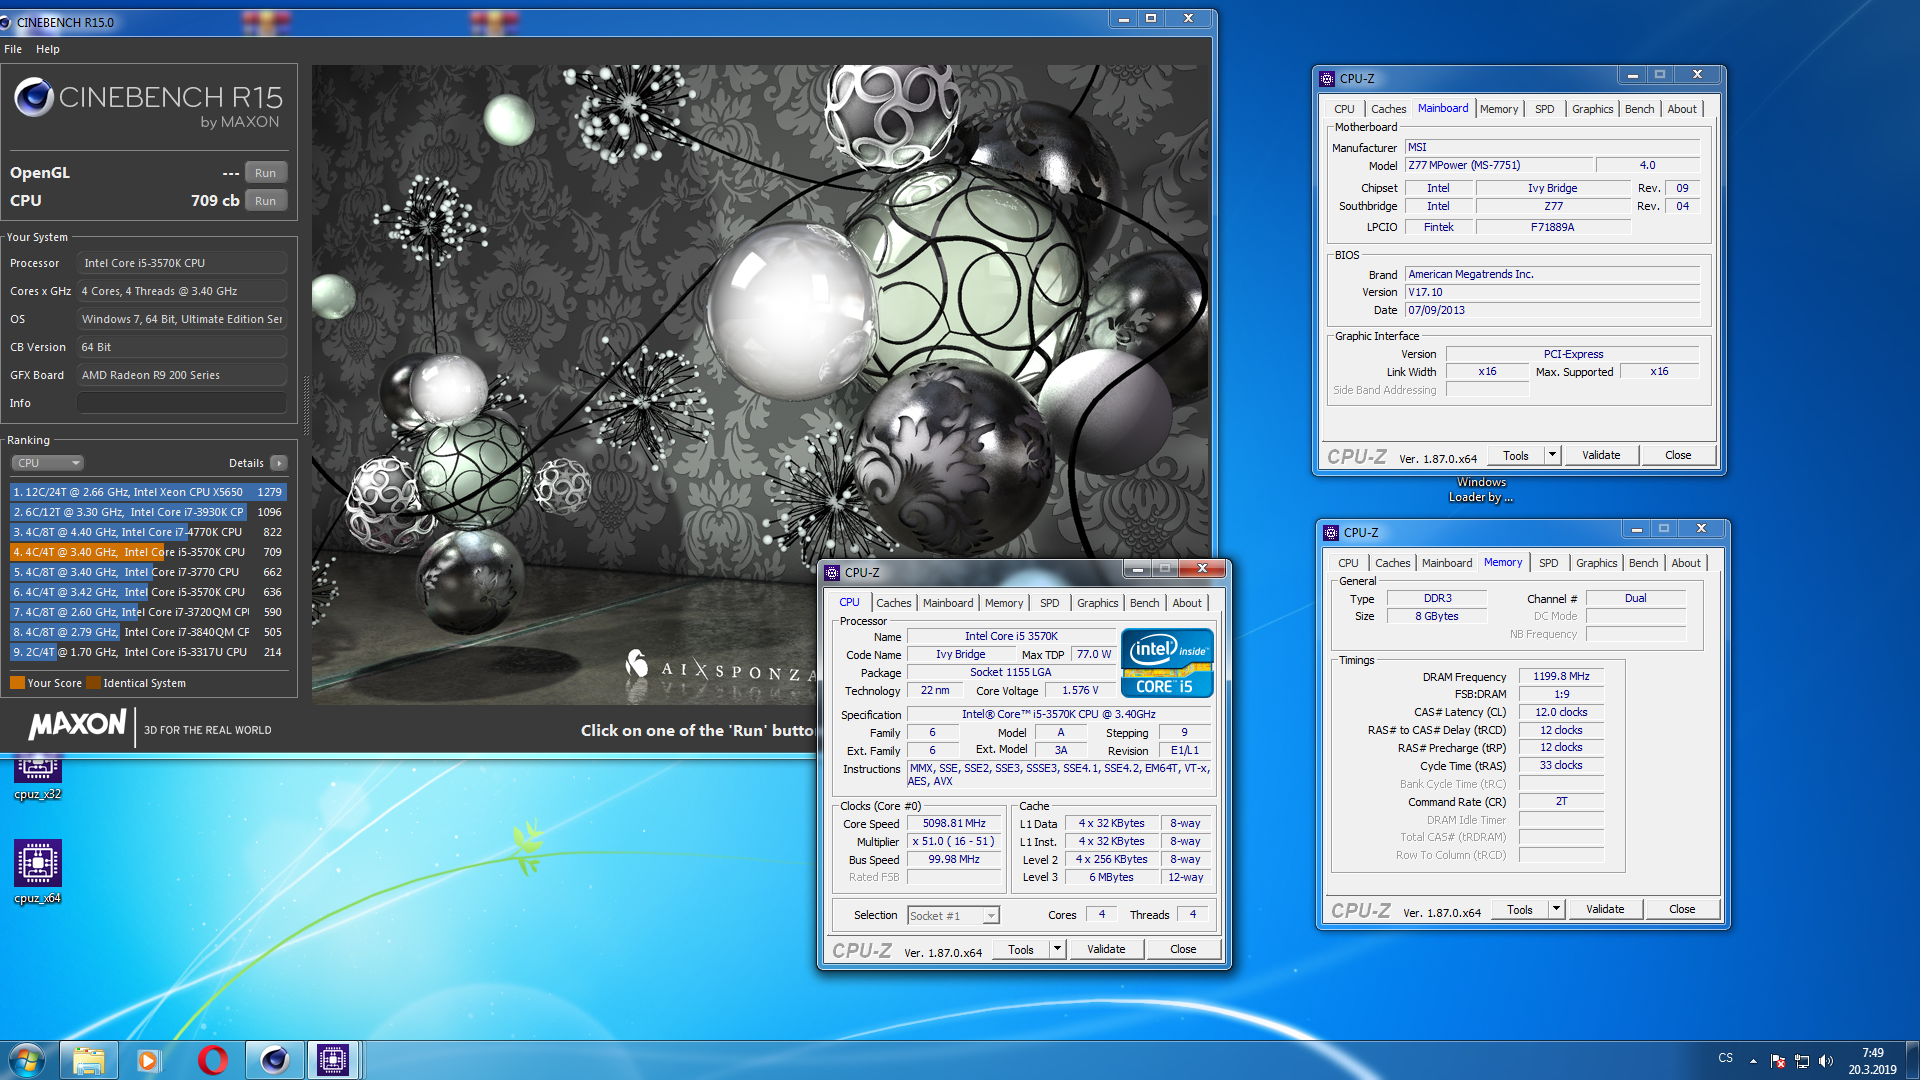Switch to Bench tab in front CPU-Z window

pyautogui.click(x=1144, y=603)
